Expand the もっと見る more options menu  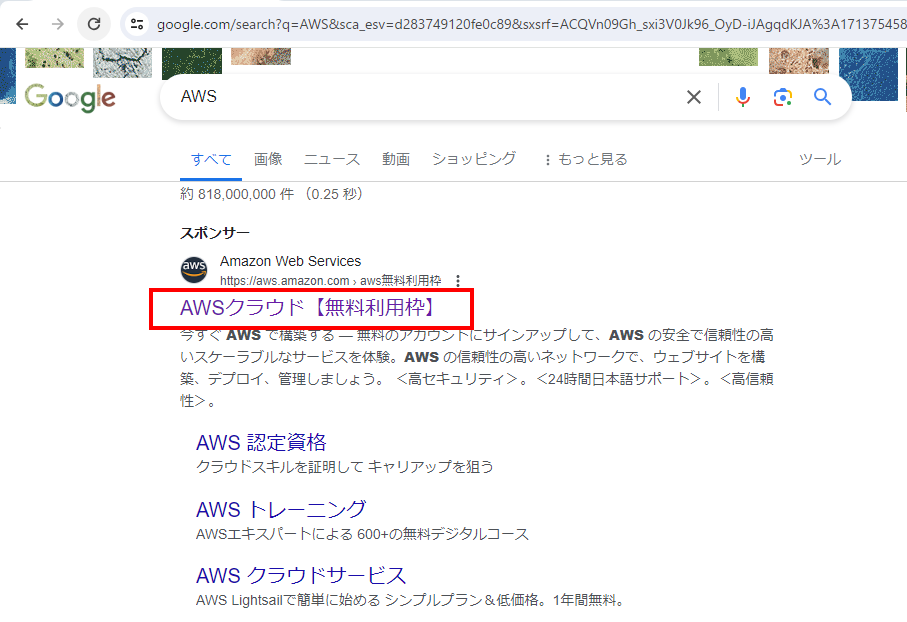click(585, 159)
